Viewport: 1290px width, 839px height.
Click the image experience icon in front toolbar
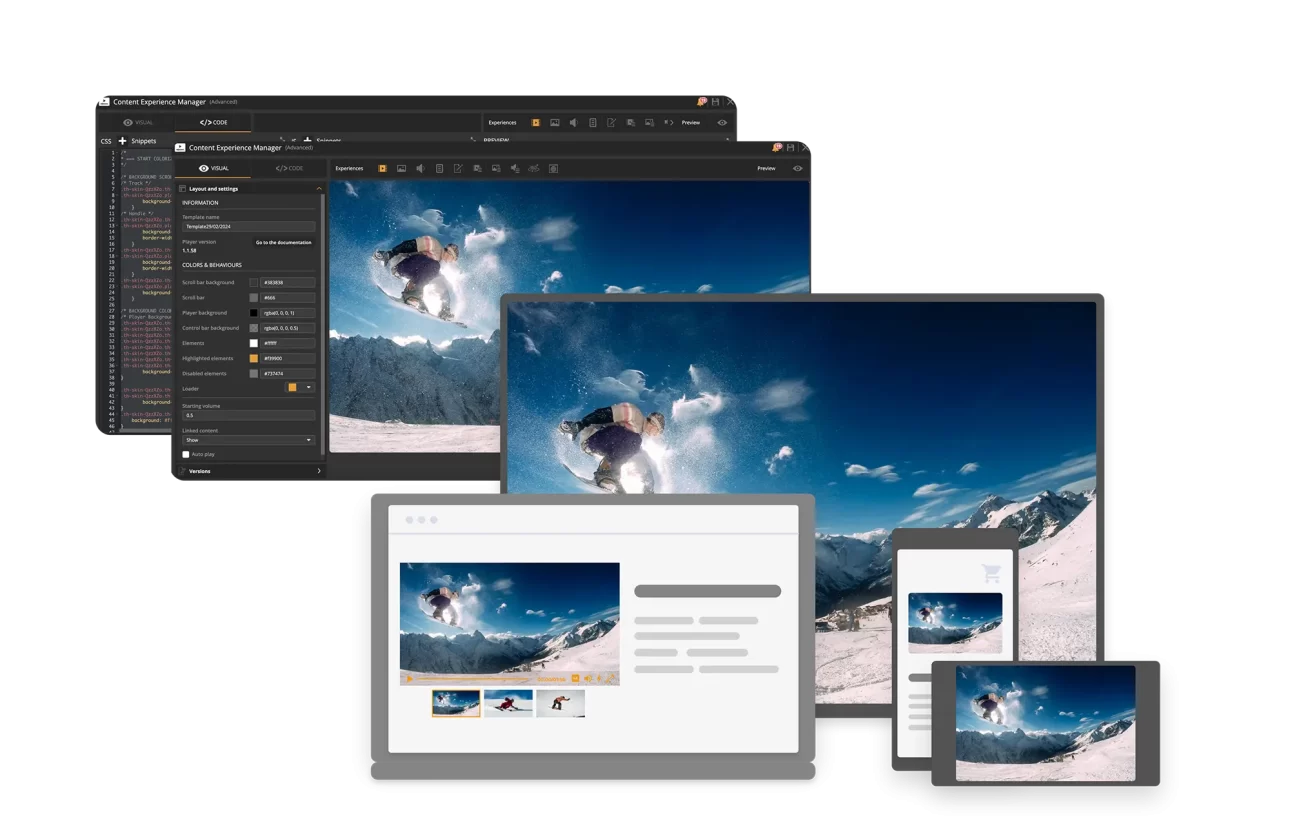click(401, 168)
